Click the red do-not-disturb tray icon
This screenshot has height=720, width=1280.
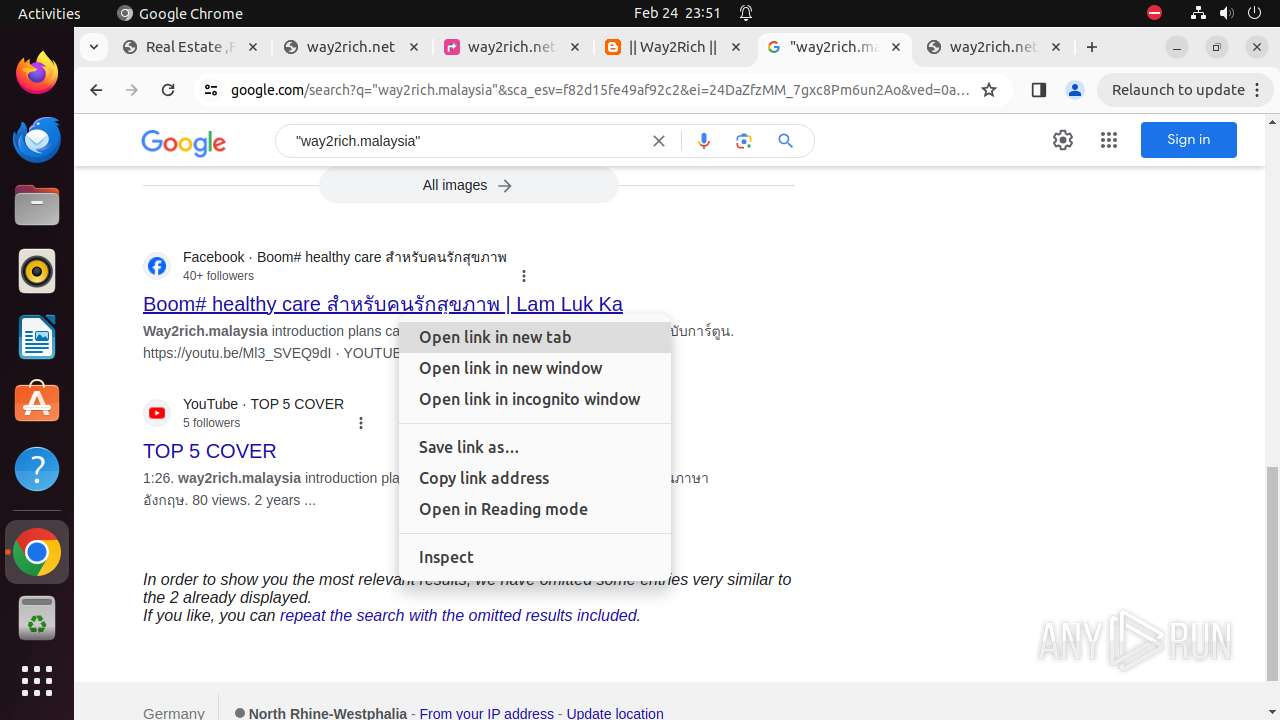[x=1155, y=13]
